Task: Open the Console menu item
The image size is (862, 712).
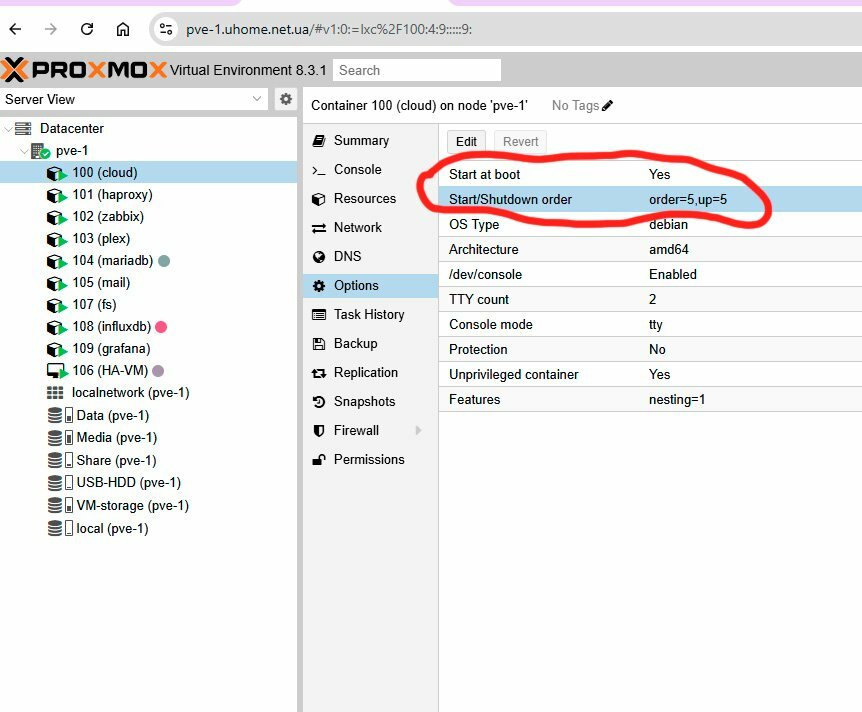Action: point(371,169)
